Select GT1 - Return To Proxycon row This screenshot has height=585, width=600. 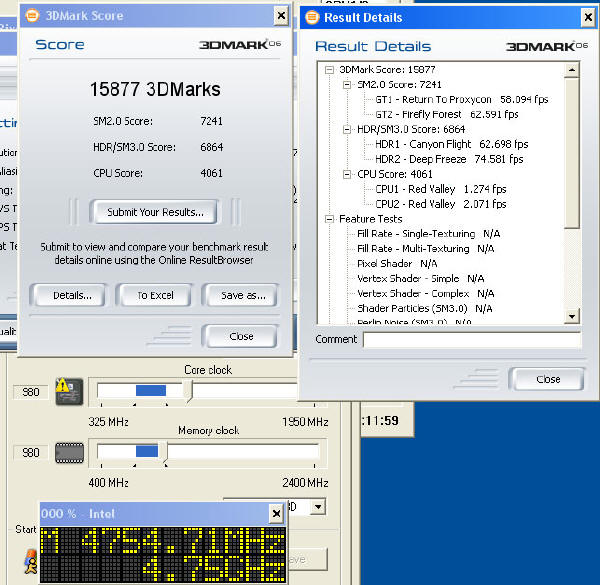461,100
